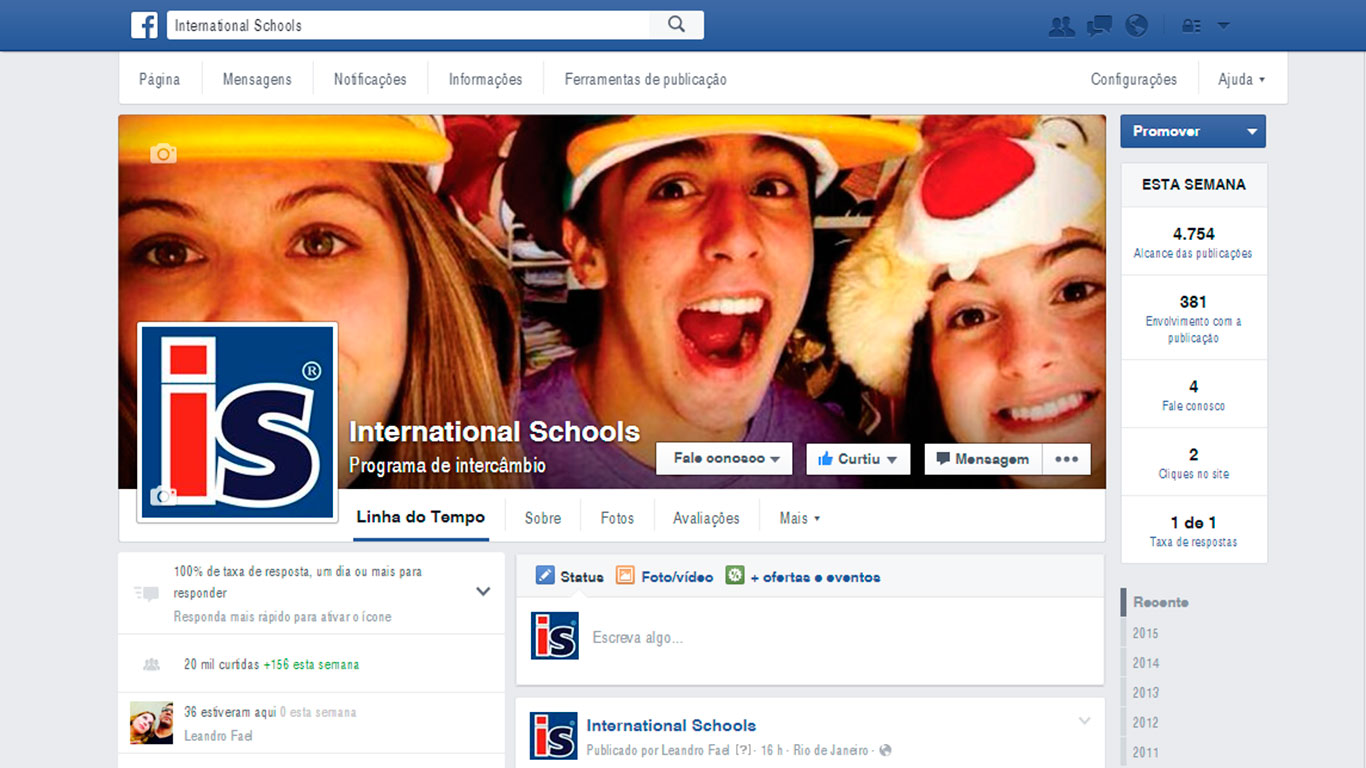Viewport: 1366px width, 768px height.
Task: Select the Foto/vídeo composer tab
Action: (x=665, y=576)
